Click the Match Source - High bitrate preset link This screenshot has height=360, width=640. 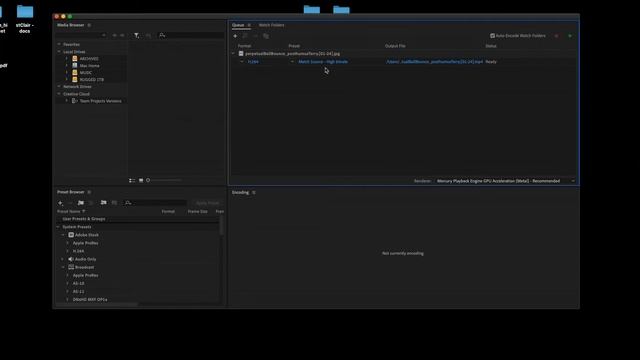pyautogui.click(x=323, y=62)
